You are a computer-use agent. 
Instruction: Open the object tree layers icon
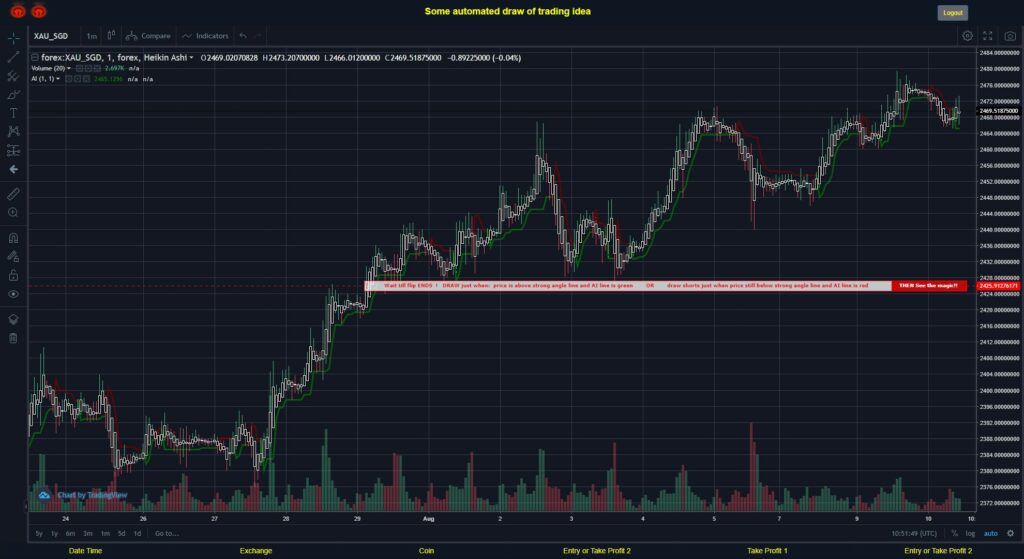(x=13, y=319)
